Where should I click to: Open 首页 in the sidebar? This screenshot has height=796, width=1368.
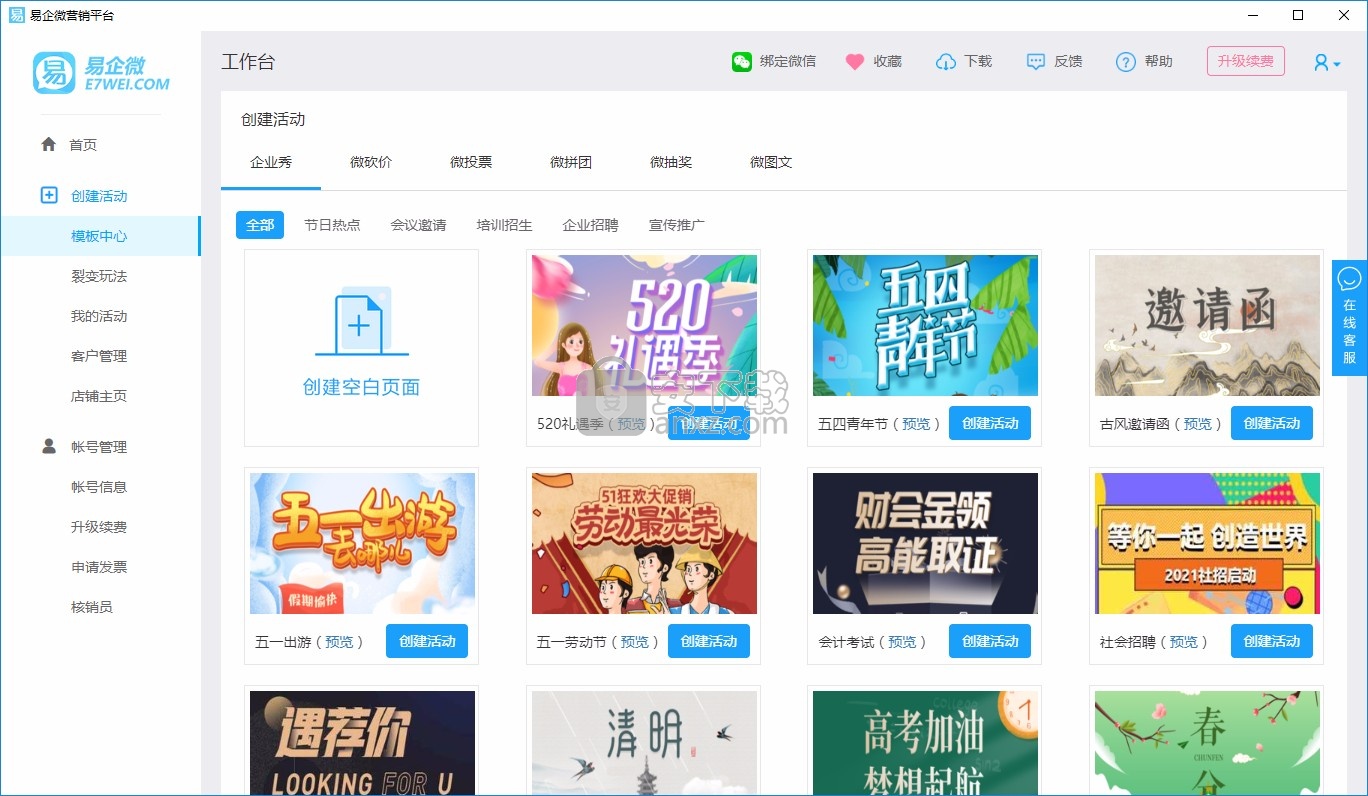pyautogui.click(x=83, y=145)
